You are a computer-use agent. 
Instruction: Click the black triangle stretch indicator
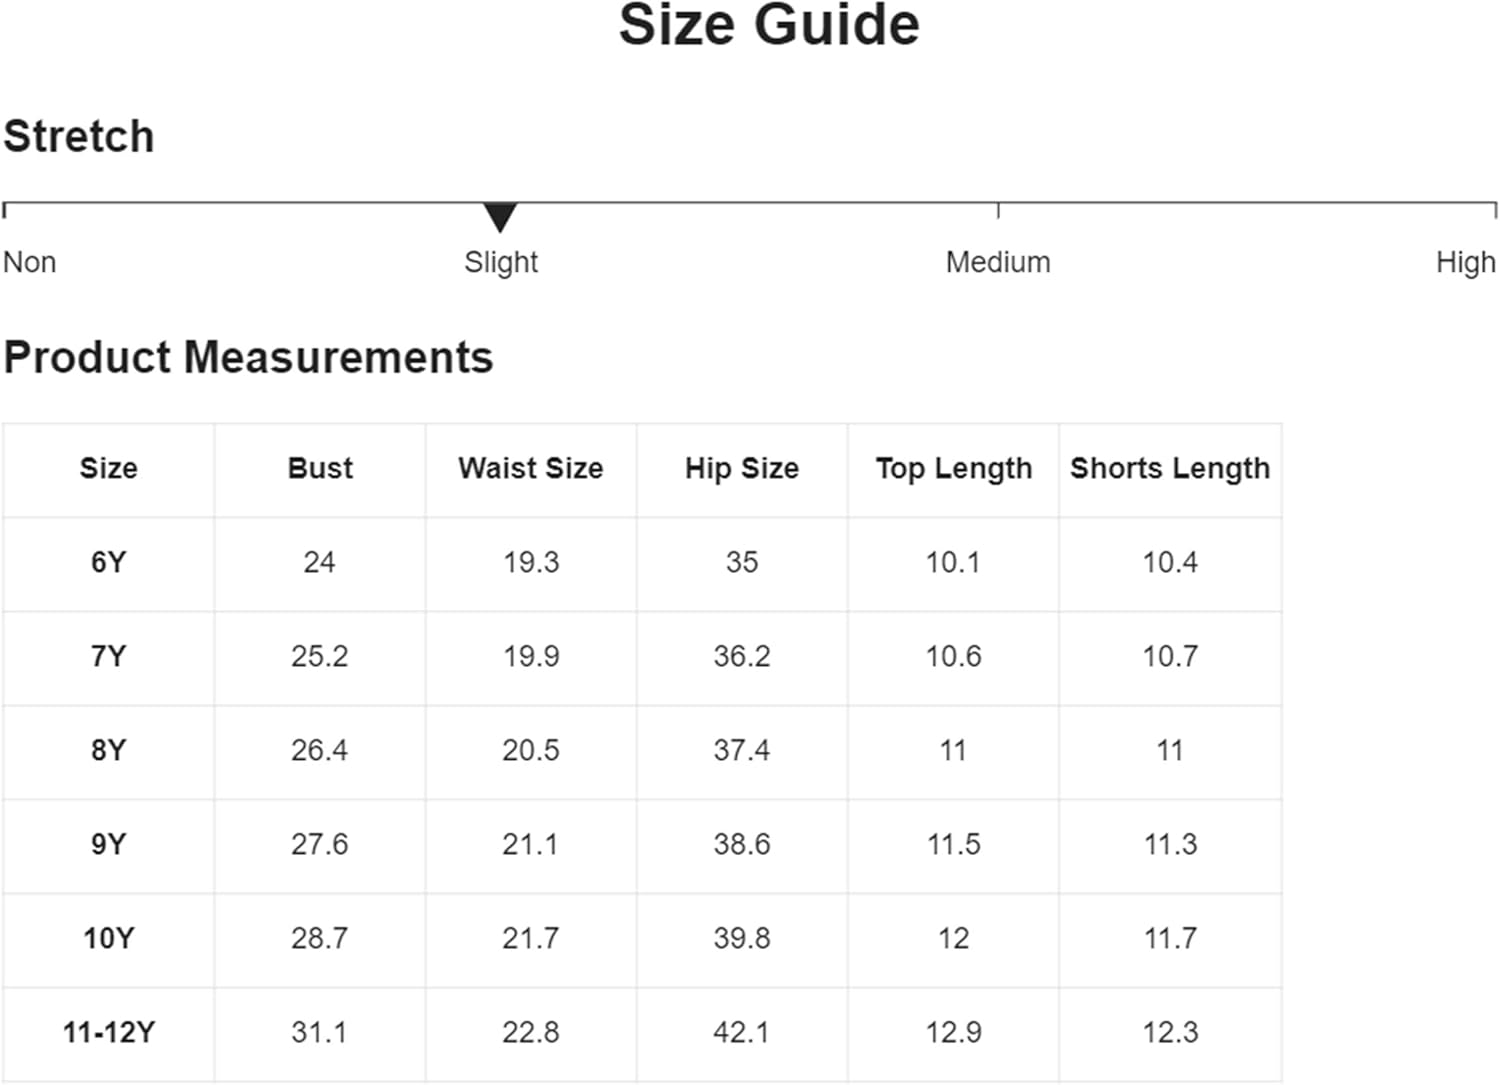500,216
